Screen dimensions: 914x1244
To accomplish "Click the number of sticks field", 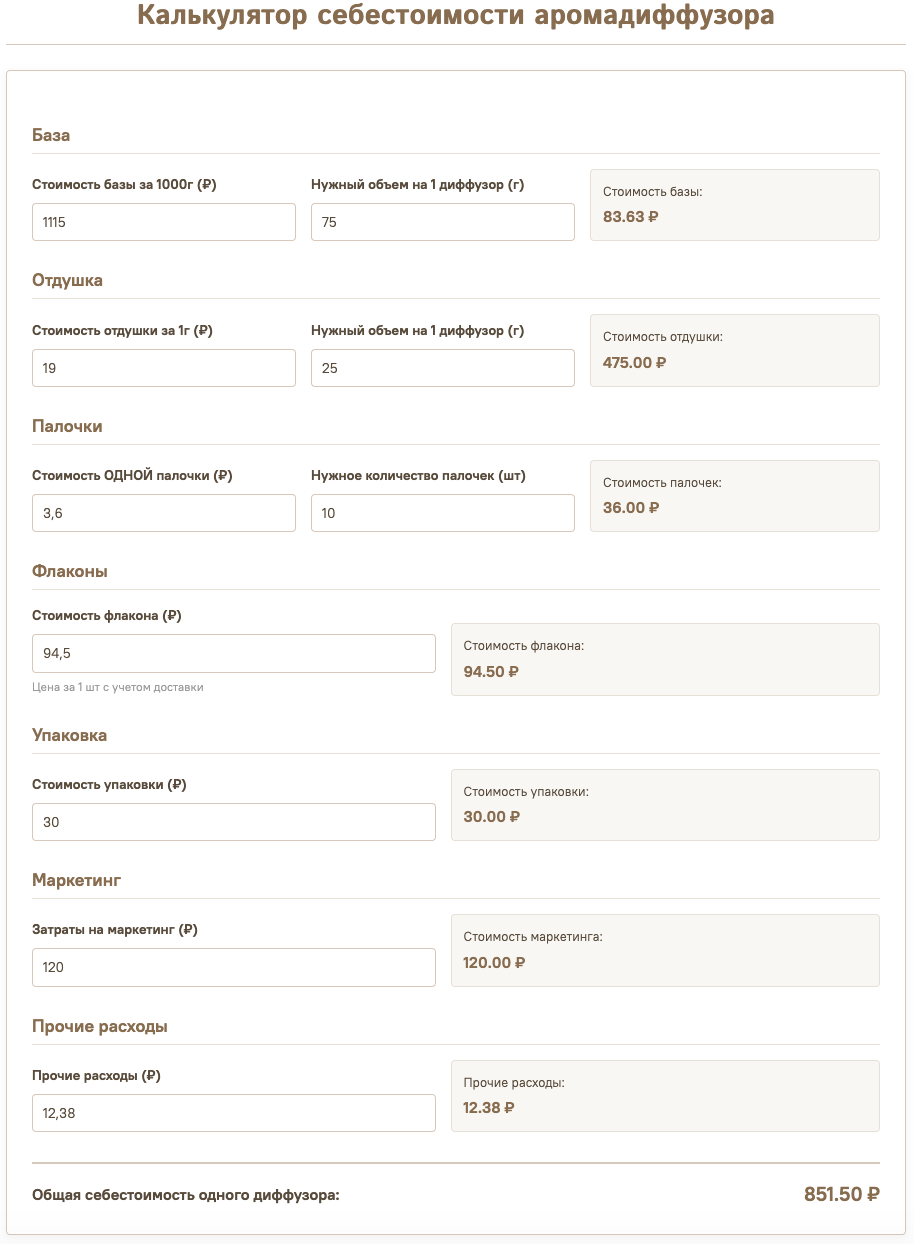I will [443, 513].
